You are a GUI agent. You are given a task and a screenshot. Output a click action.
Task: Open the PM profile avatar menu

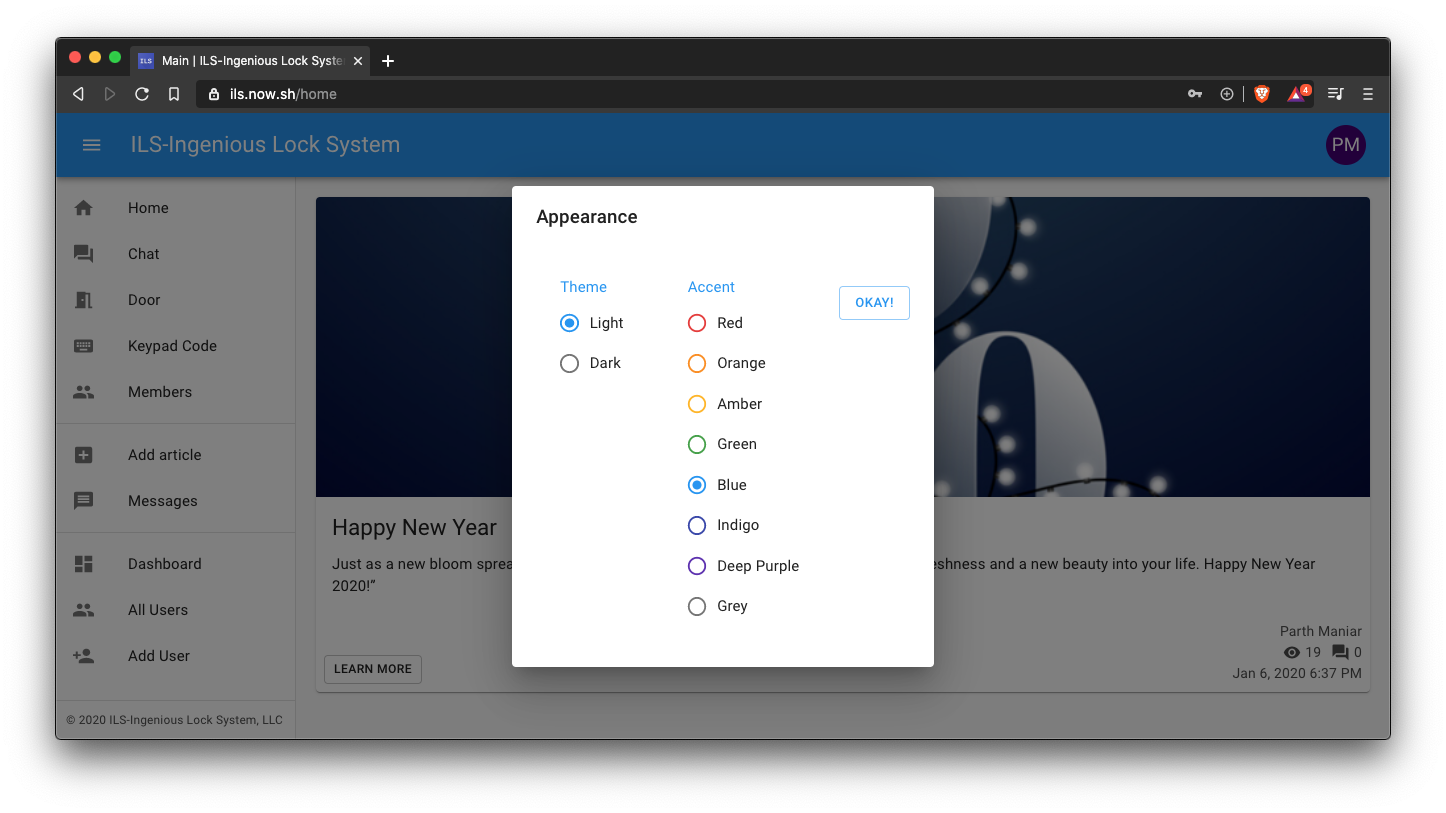pyautogui.click(x=1345, y=145)
